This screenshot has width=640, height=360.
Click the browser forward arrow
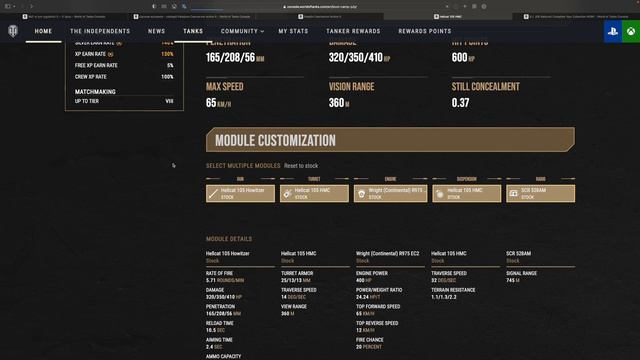click(x=31, y=6)
